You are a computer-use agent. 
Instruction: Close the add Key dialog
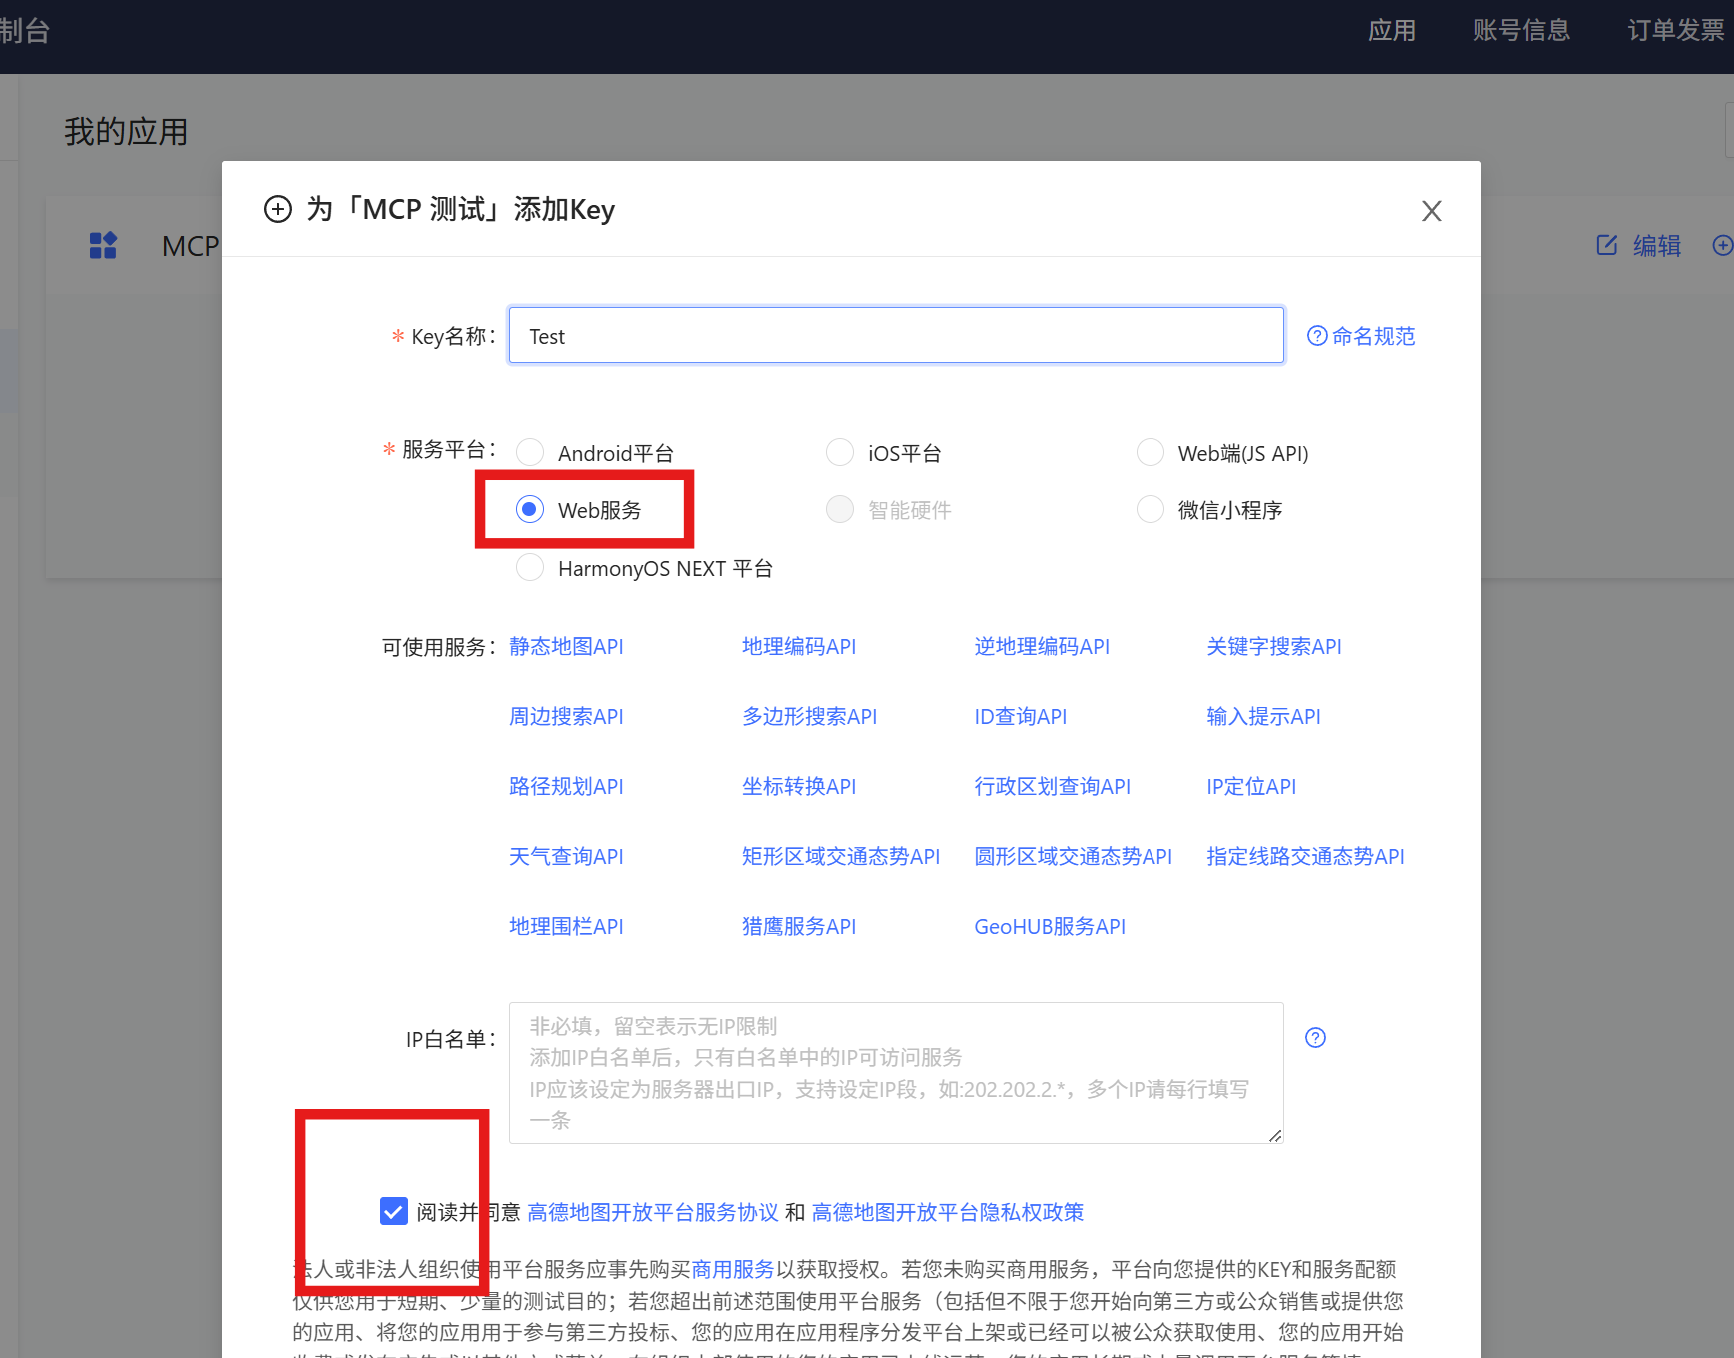pos(1431,211)
